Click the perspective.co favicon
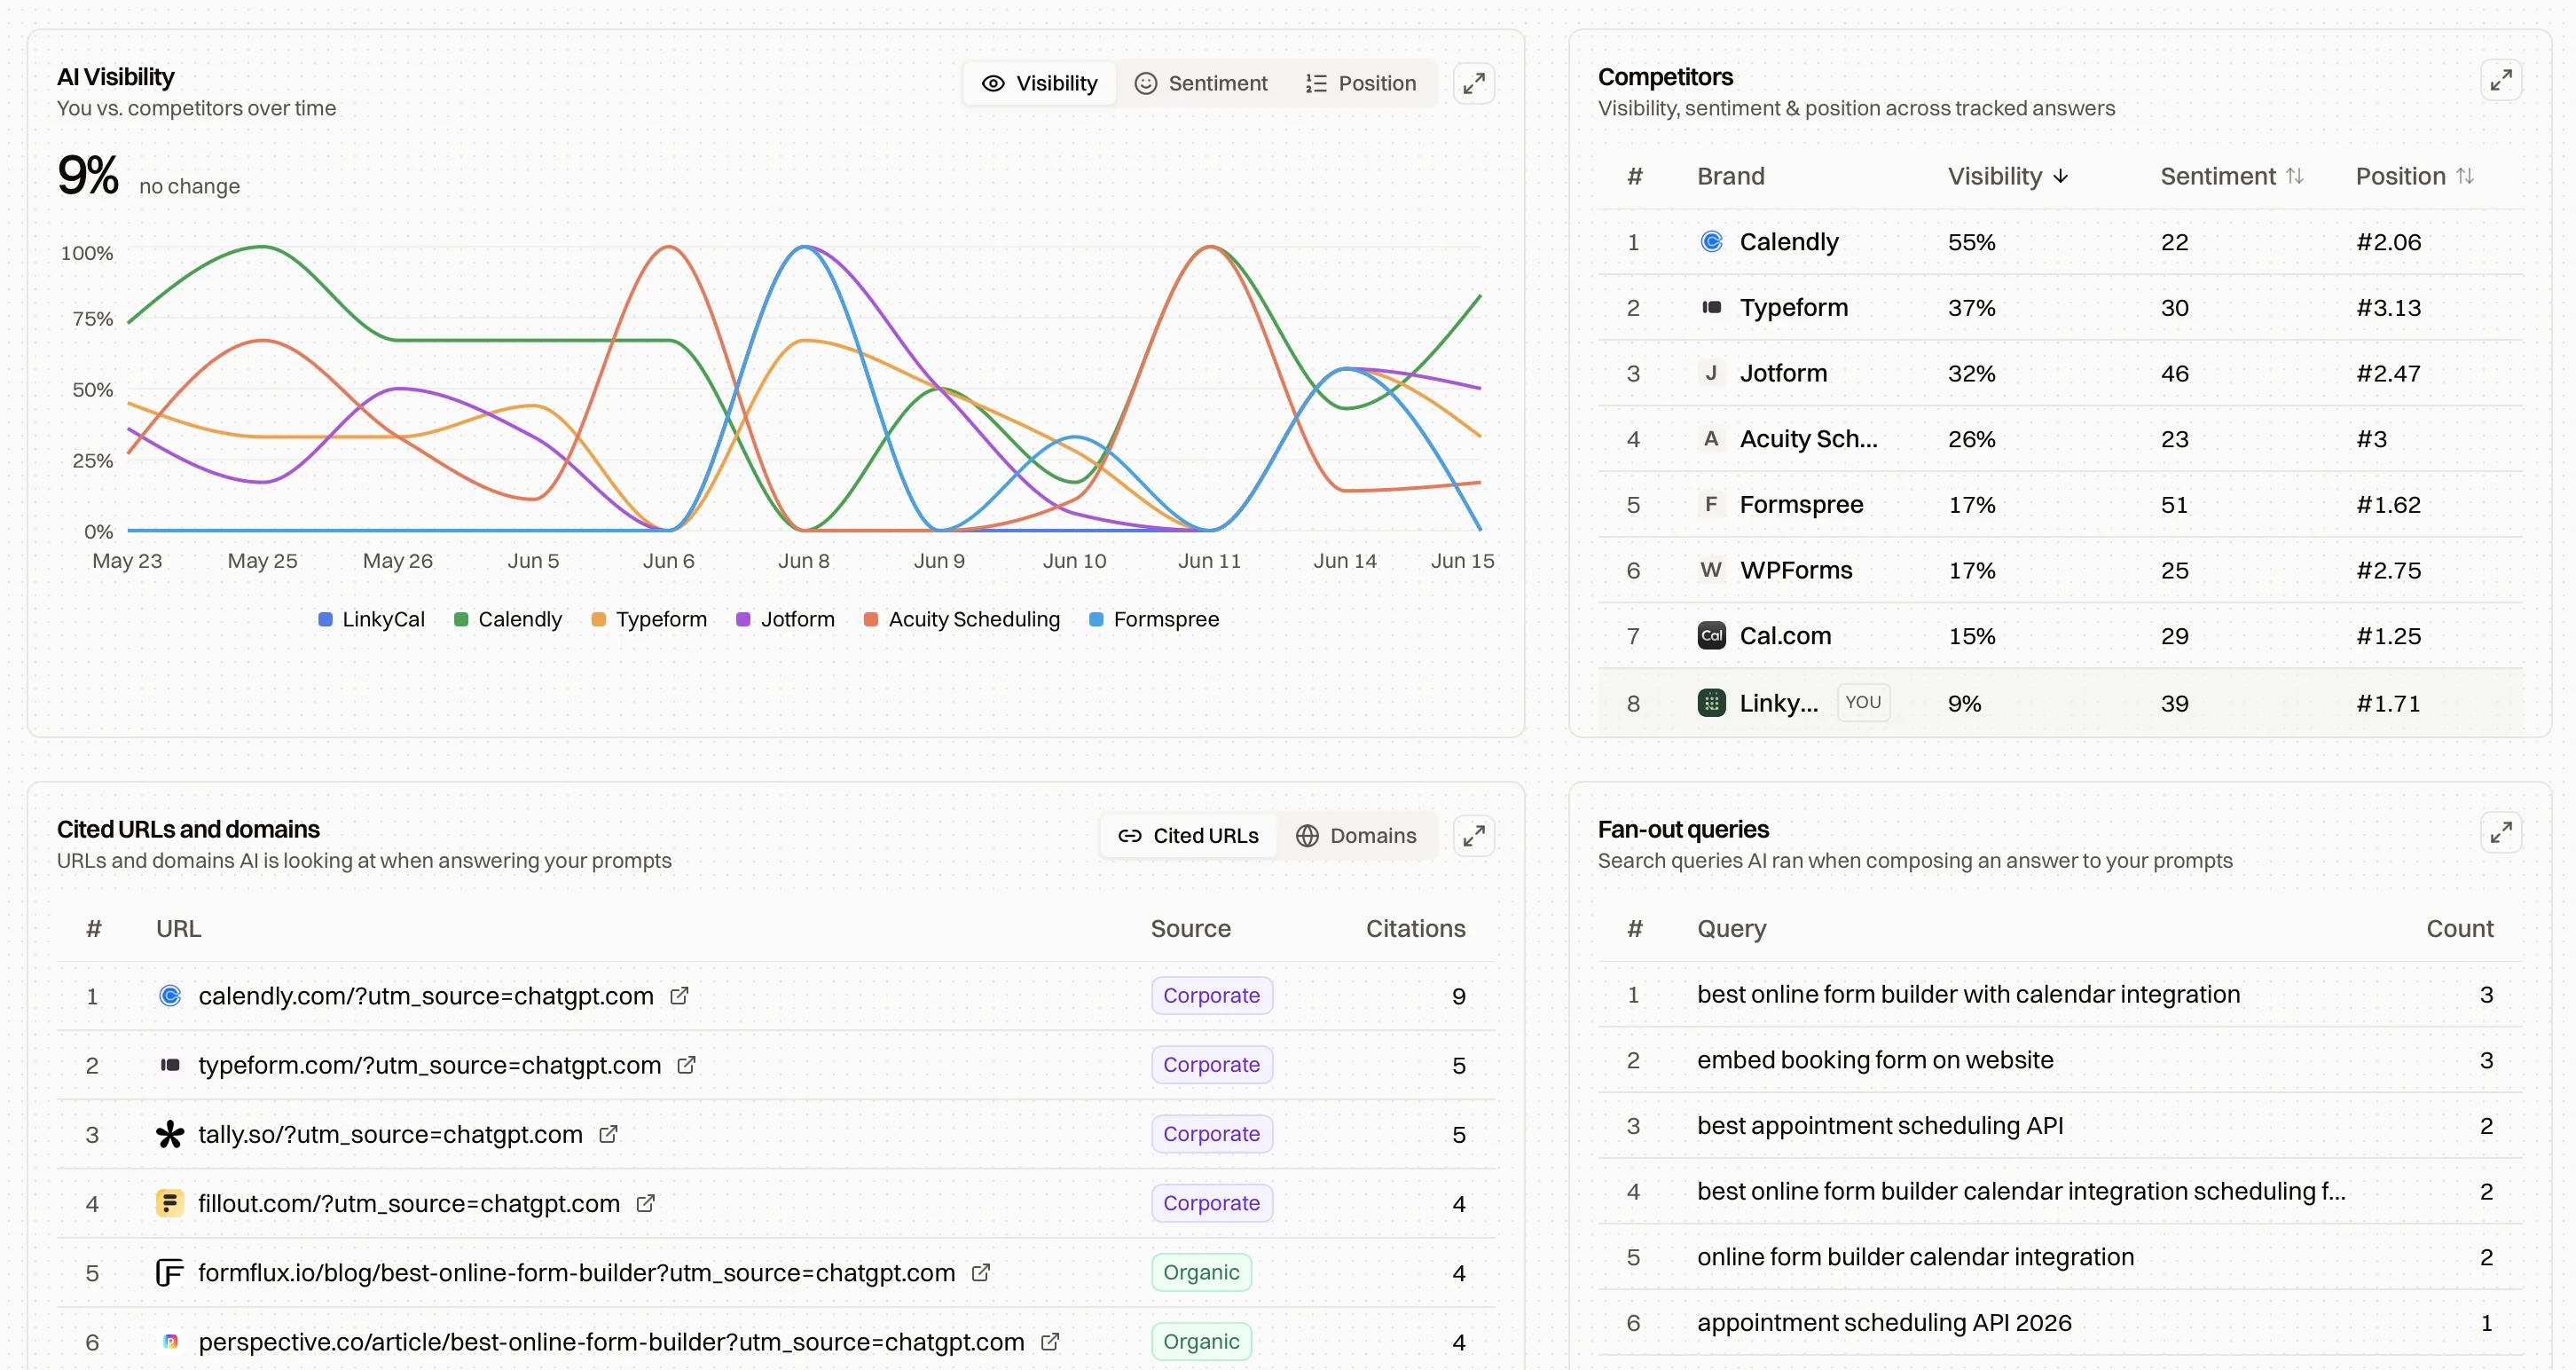 [x=170, y=1341]
